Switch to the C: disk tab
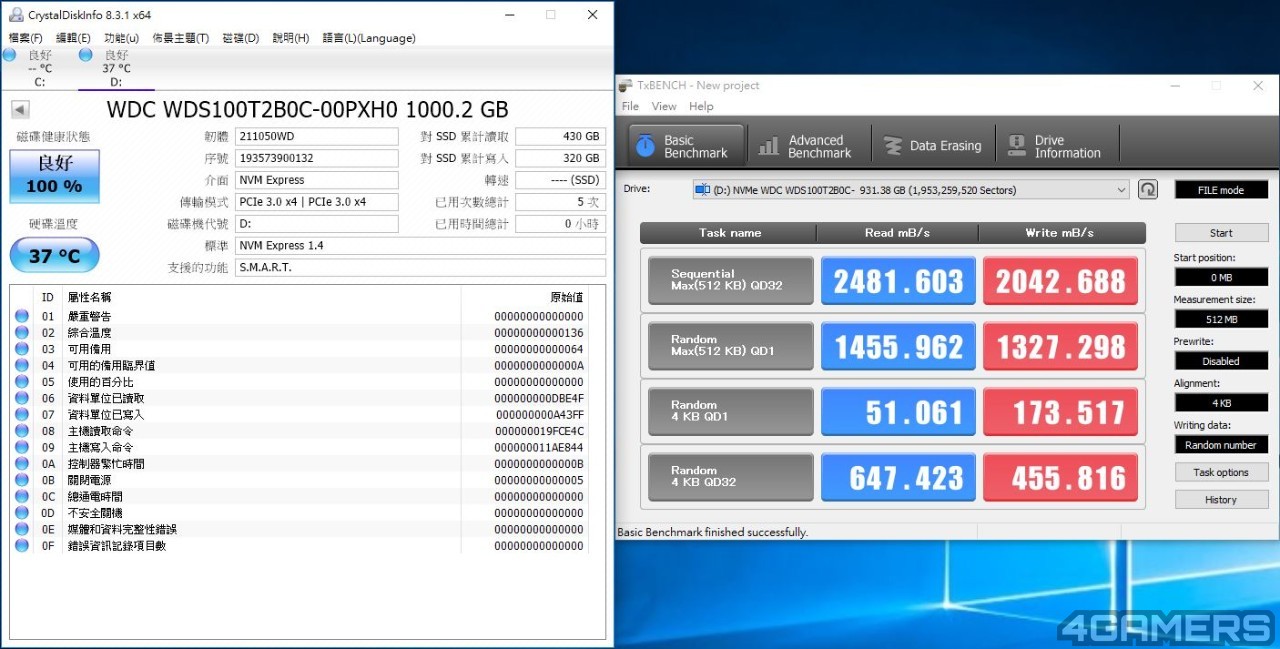Viewport: 1280px width, 649px height. 39,68
